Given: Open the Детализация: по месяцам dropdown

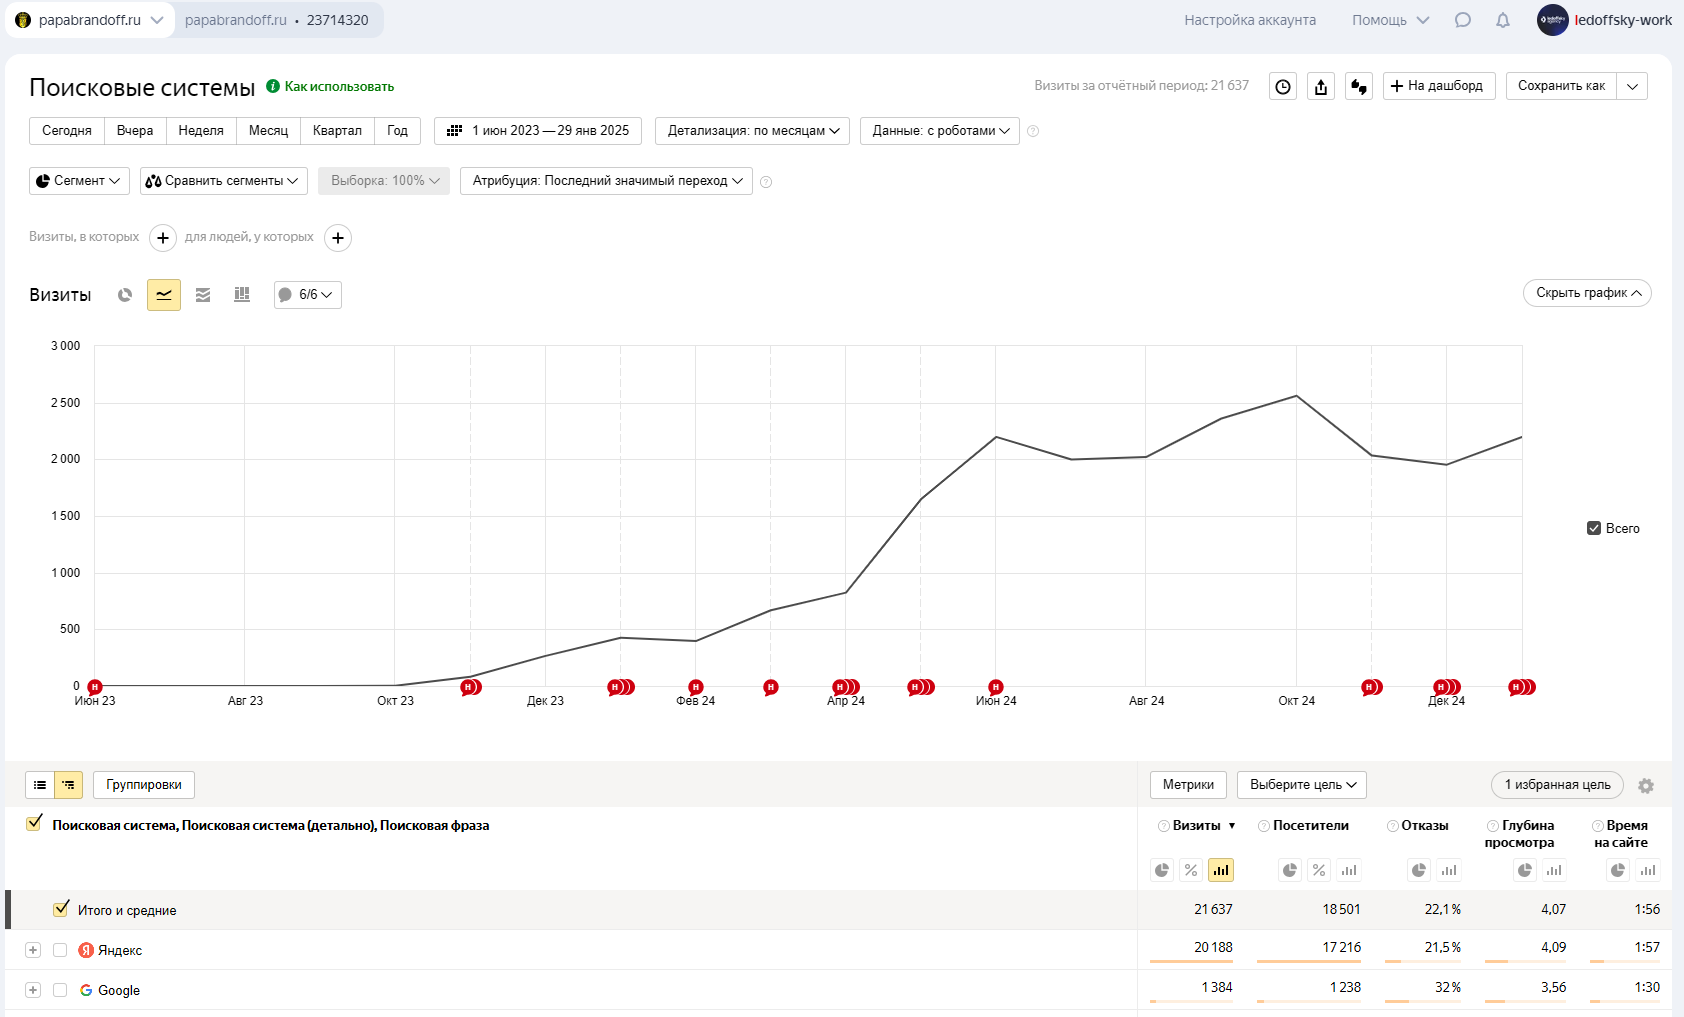Looking at the screenshot, I should [x=753, y=131].
